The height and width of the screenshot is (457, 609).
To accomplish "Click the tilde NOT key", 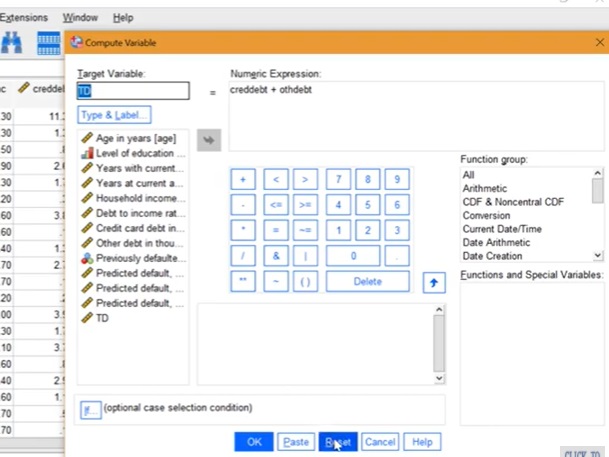I will click(x=276, y=281).
